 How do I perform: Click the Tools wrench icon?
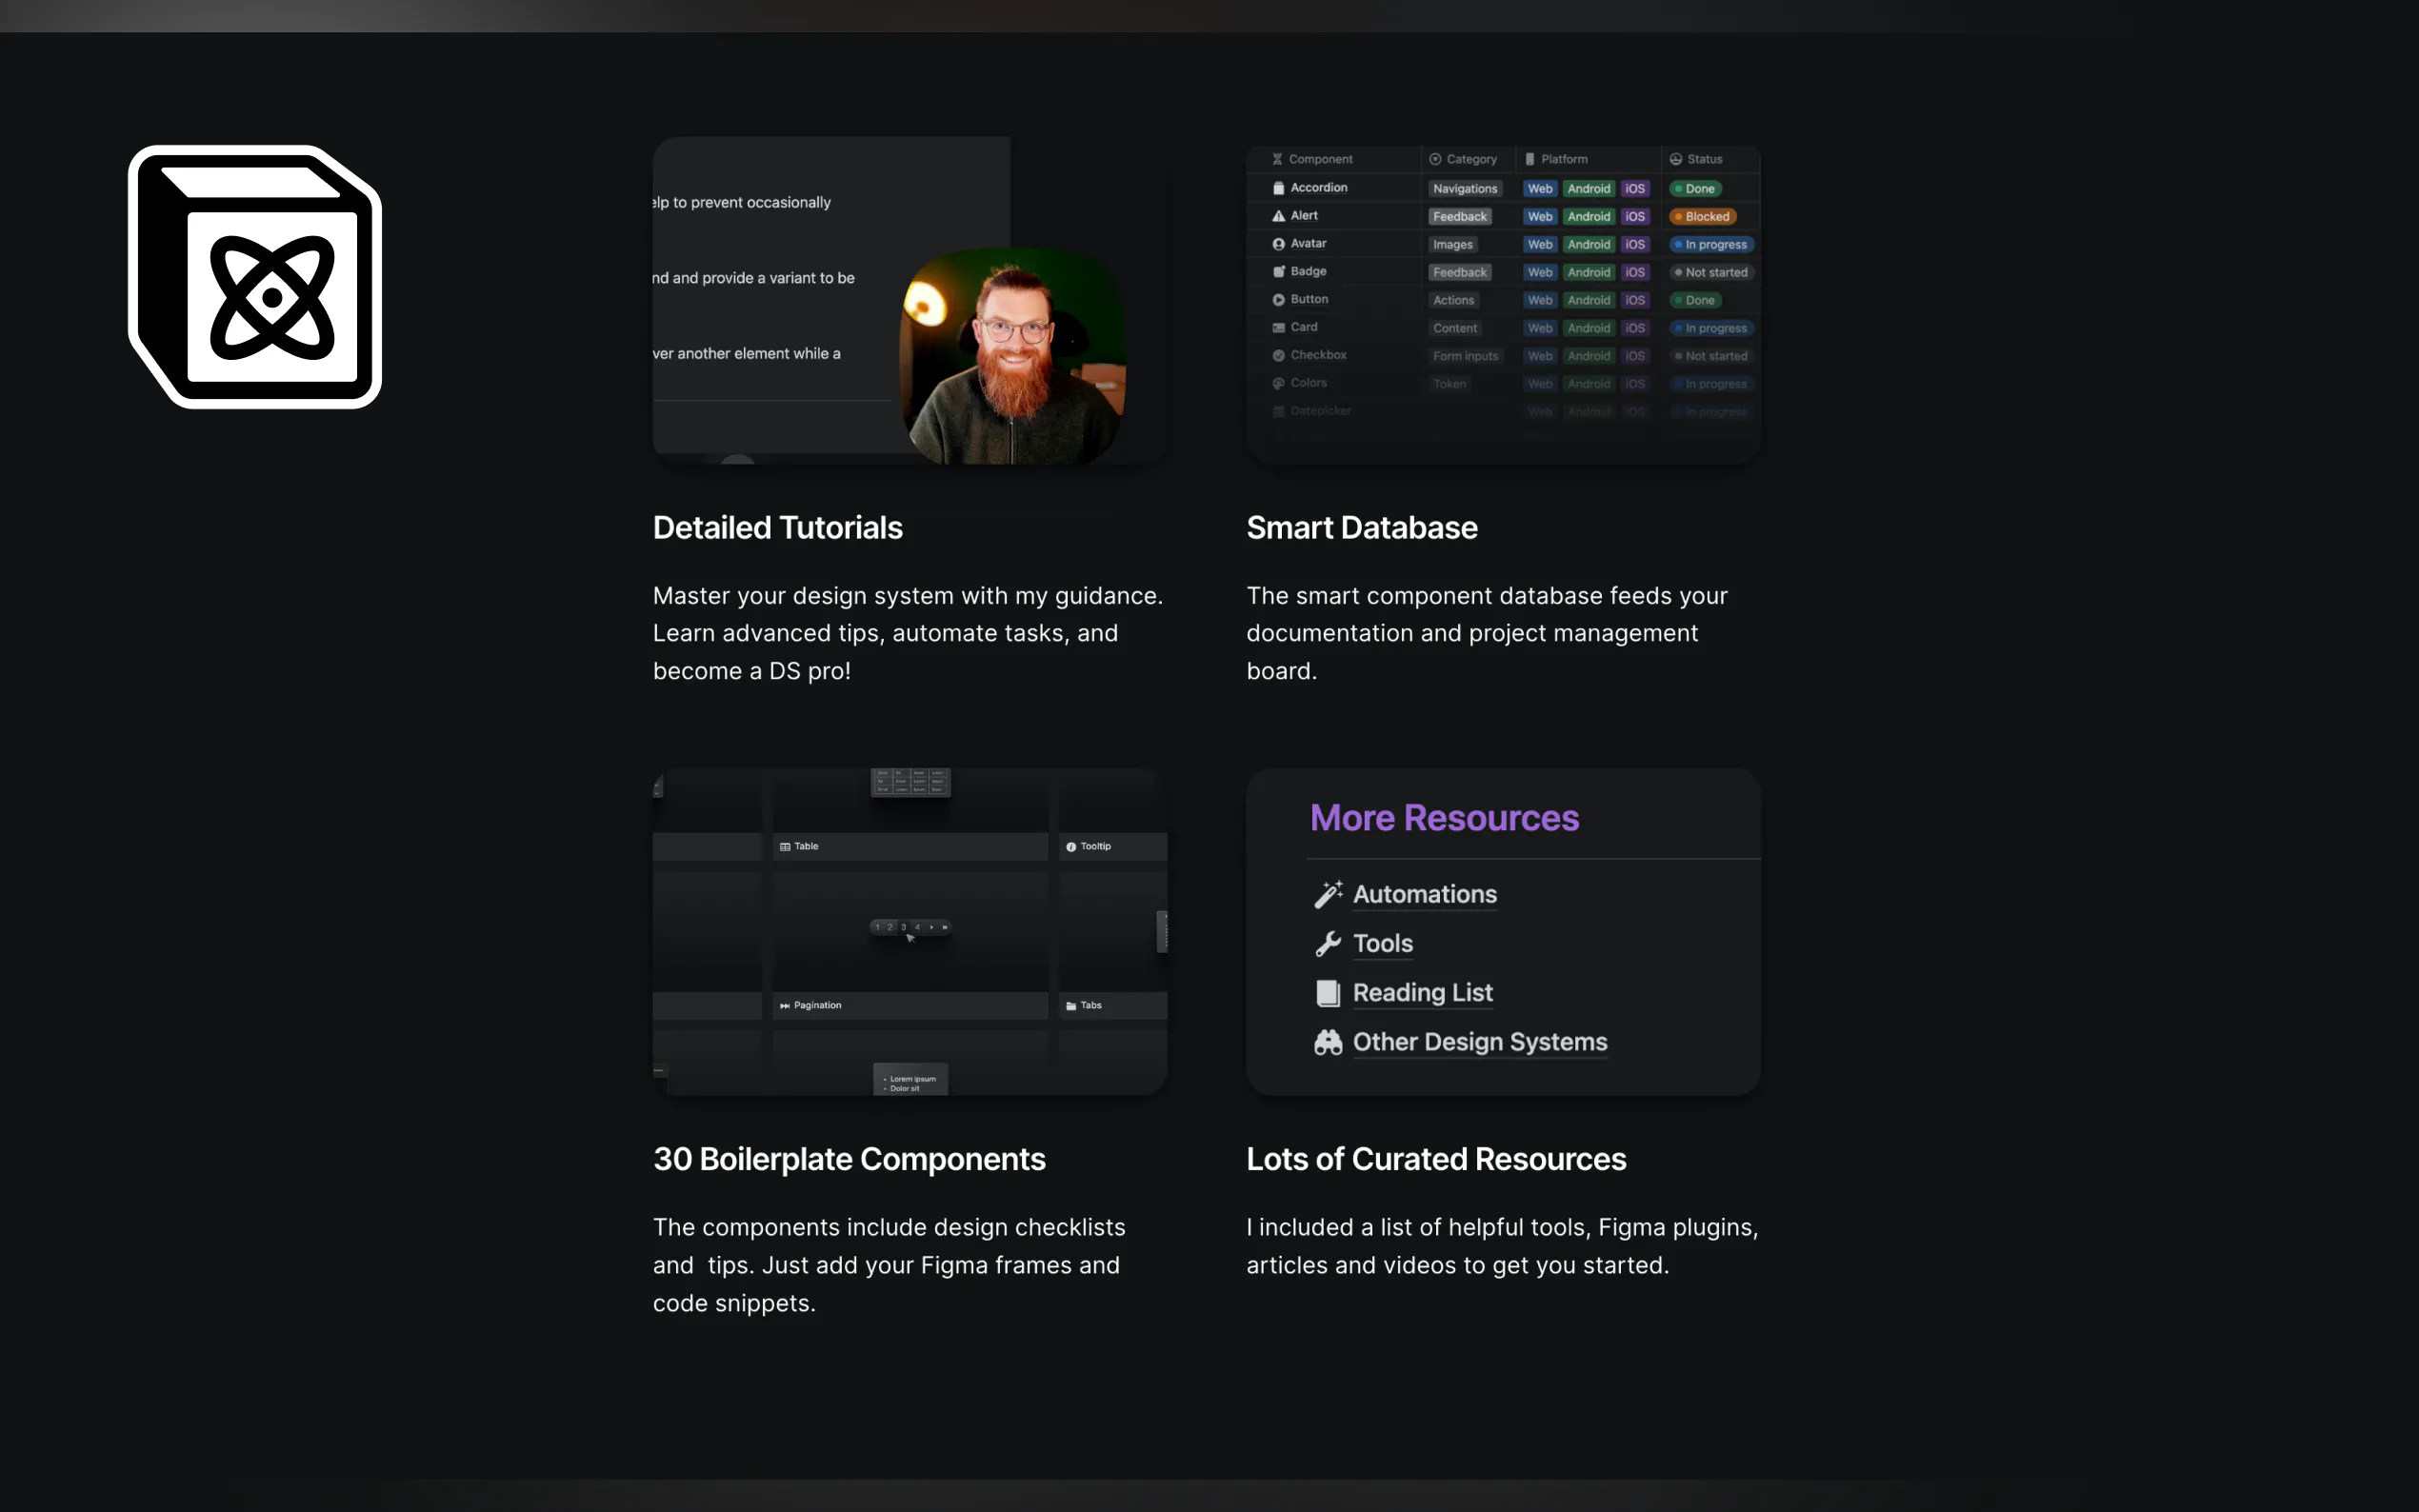point(1328,943)
